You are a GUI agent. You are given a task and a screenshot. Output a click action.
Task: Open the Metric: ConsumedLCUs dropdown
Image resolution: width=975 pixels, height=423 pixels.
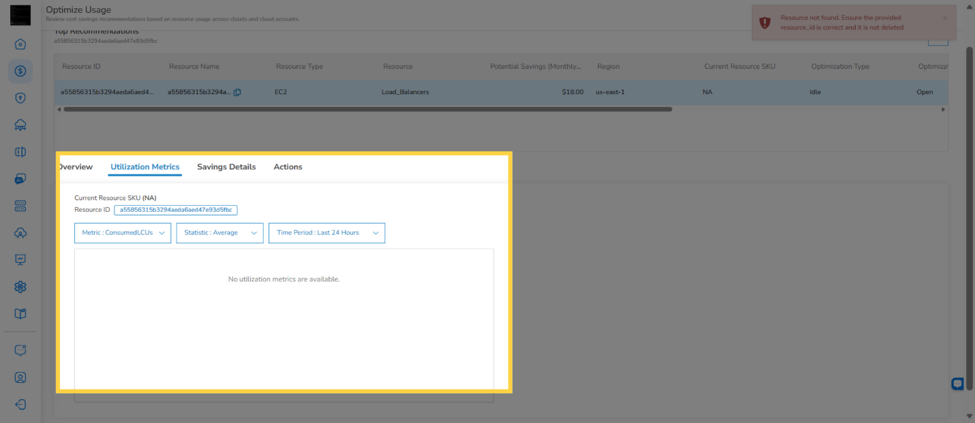(122, 233)
